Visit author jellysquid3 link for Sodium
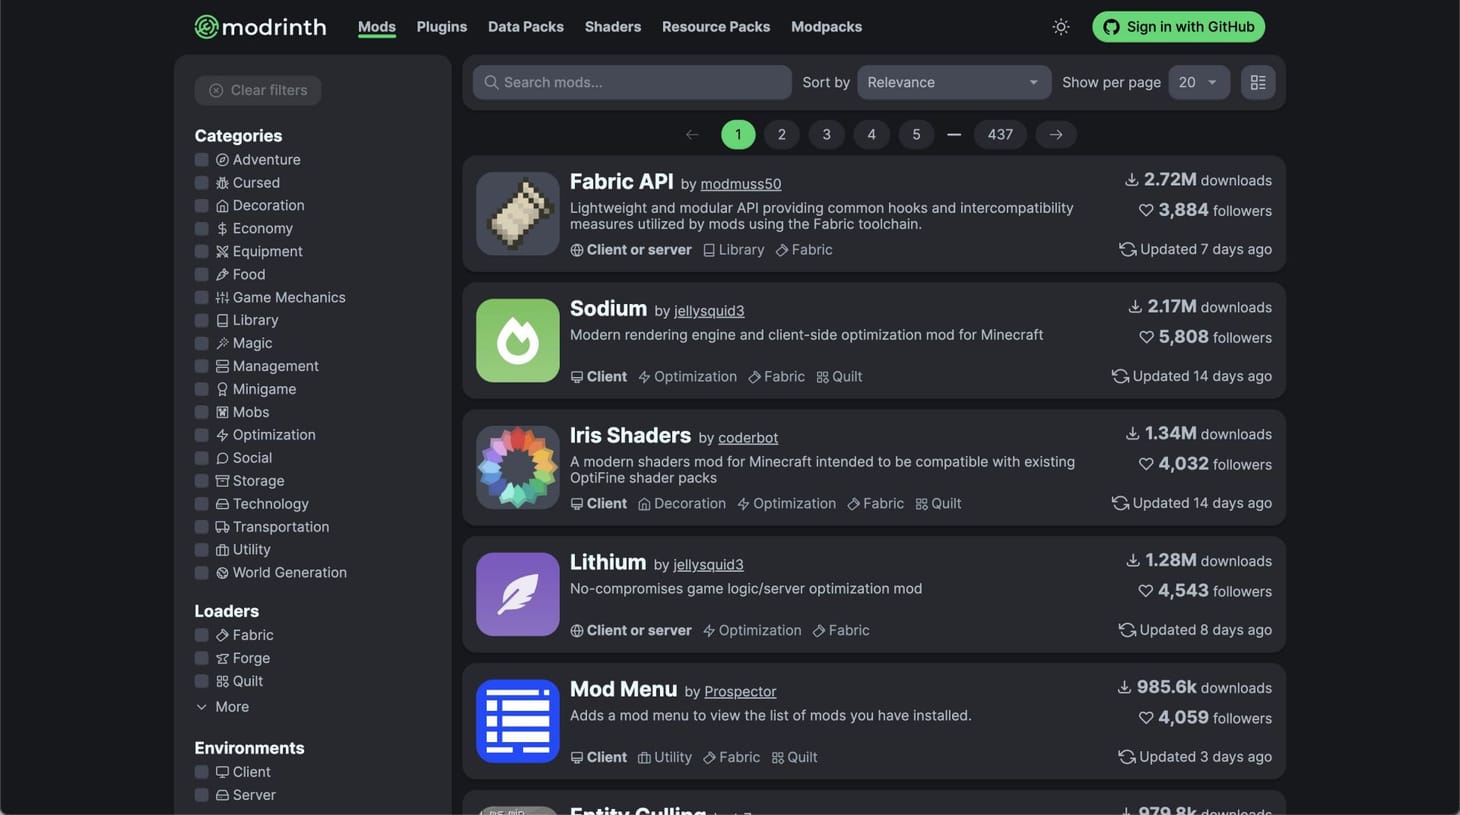The height and width of the screenshot is (815, 1460). 709,311
